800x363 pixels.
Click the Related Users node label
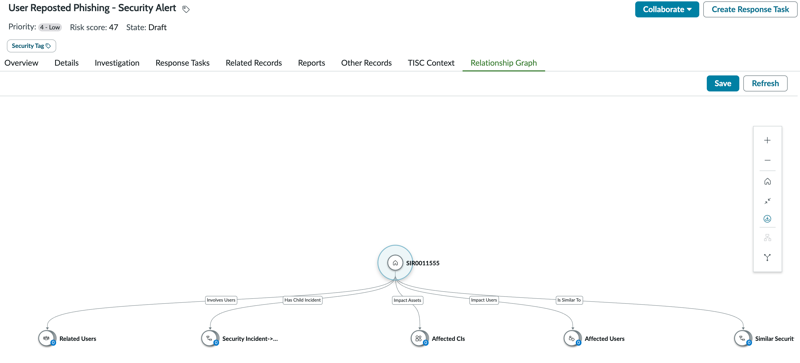(x=78, y=338)
